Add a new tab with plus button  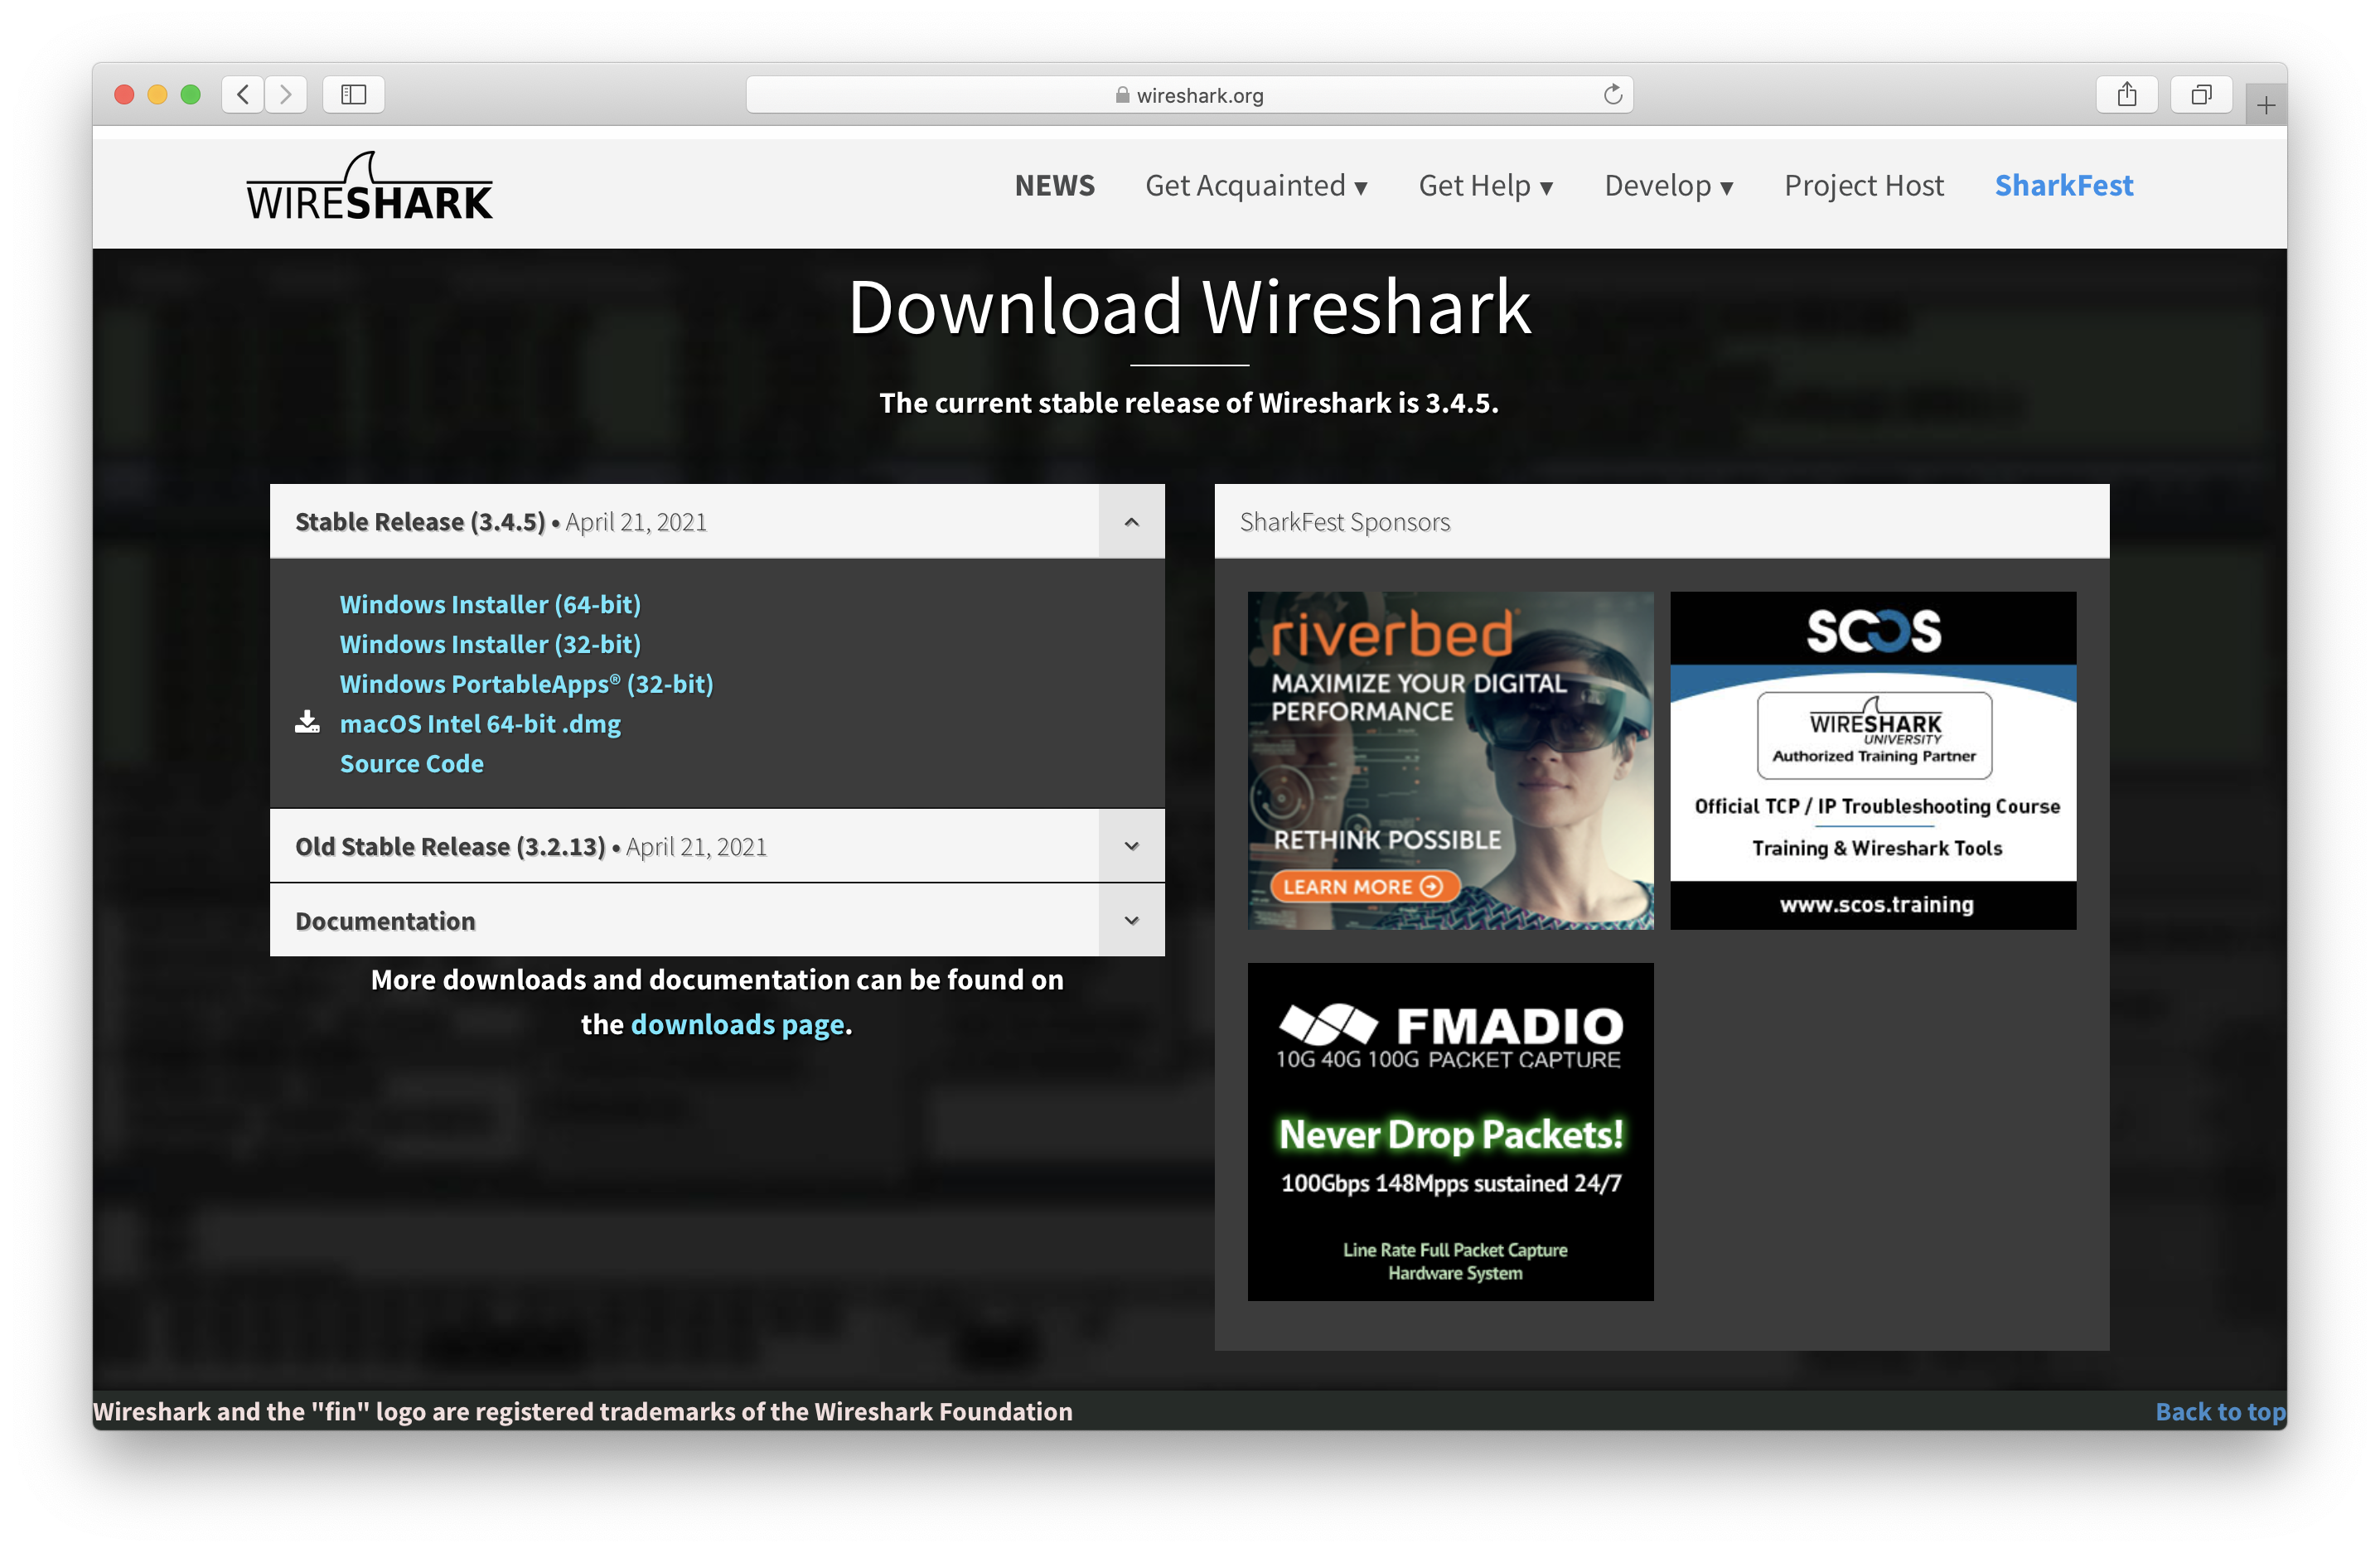pos(2266,105)
